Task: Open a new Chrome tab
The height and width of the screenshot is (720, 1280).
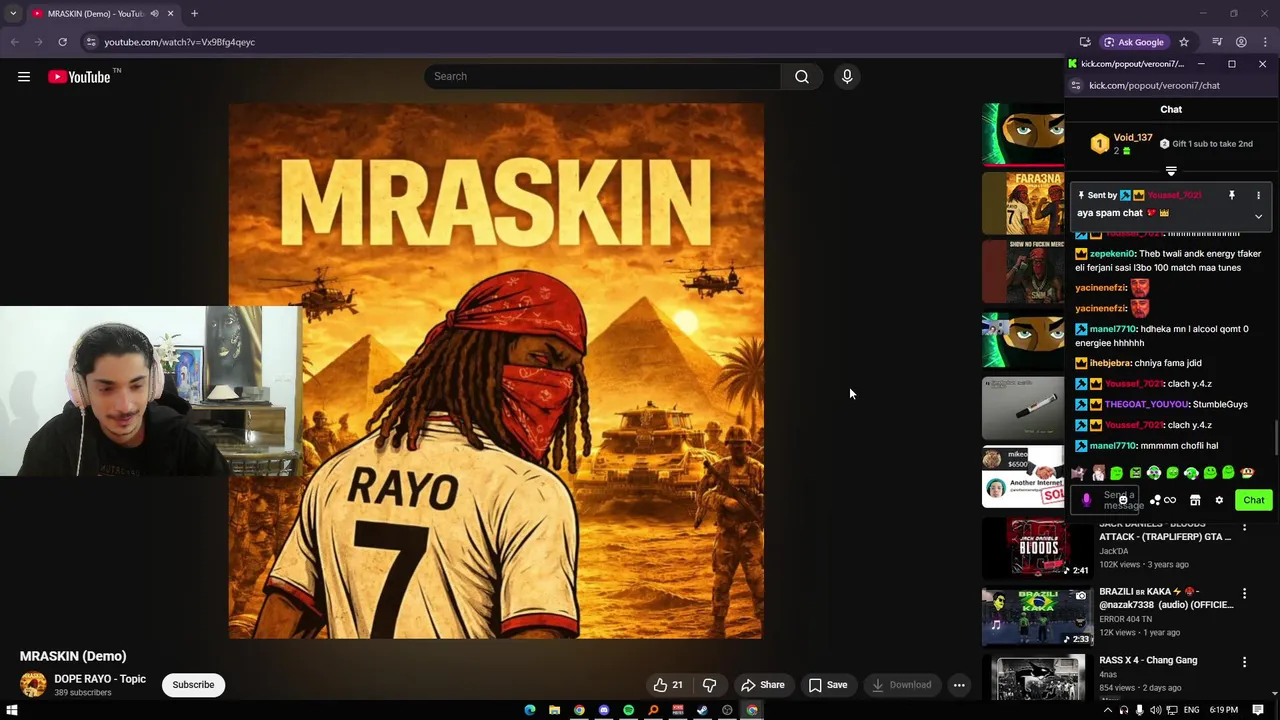Action: 194,14
